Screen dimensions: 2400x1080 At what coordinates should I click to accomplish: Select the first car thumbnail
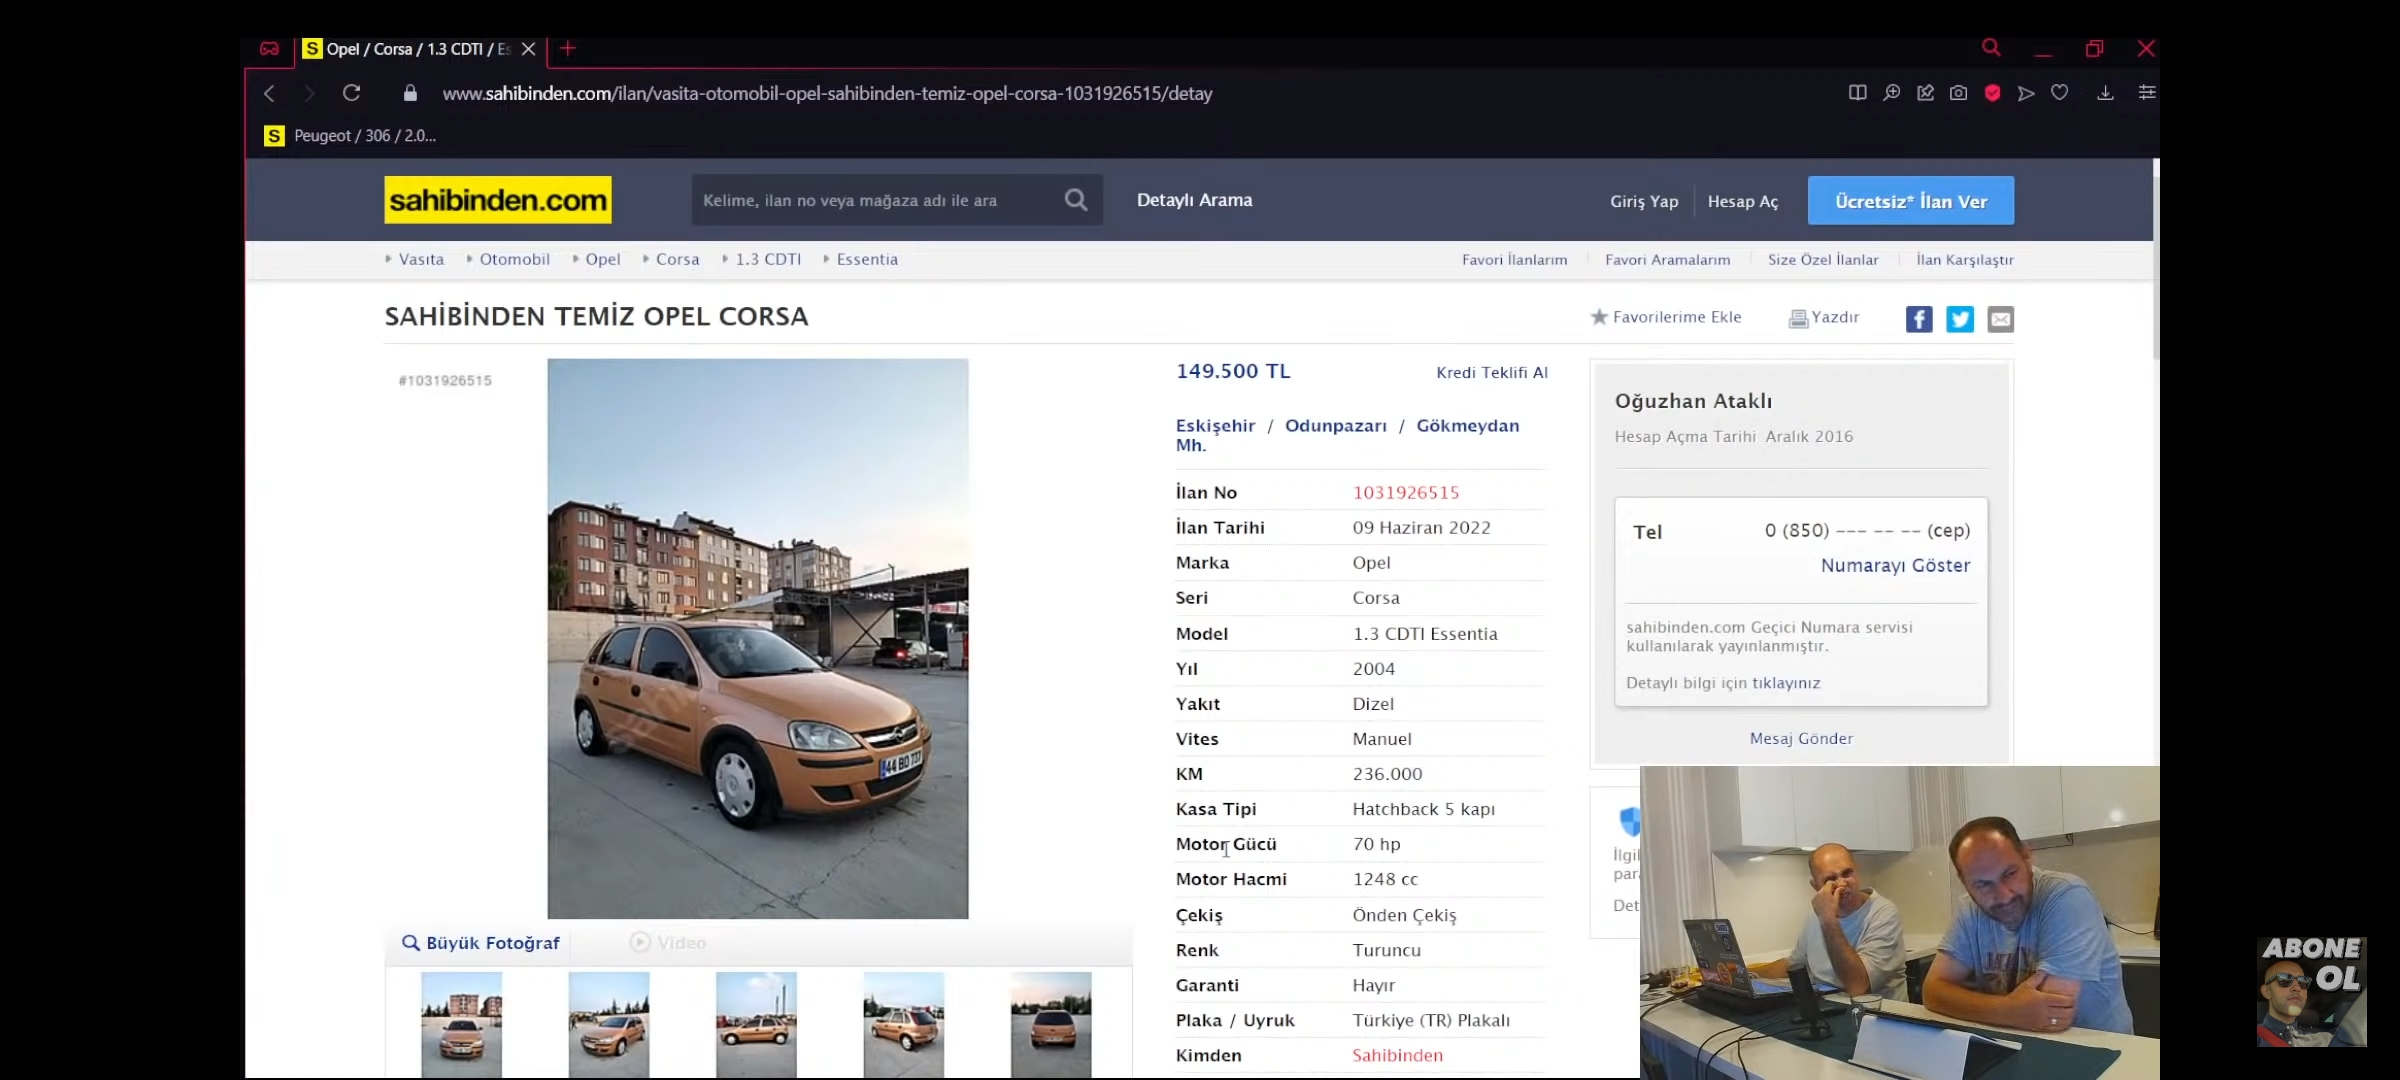[x=462, y=1025]
